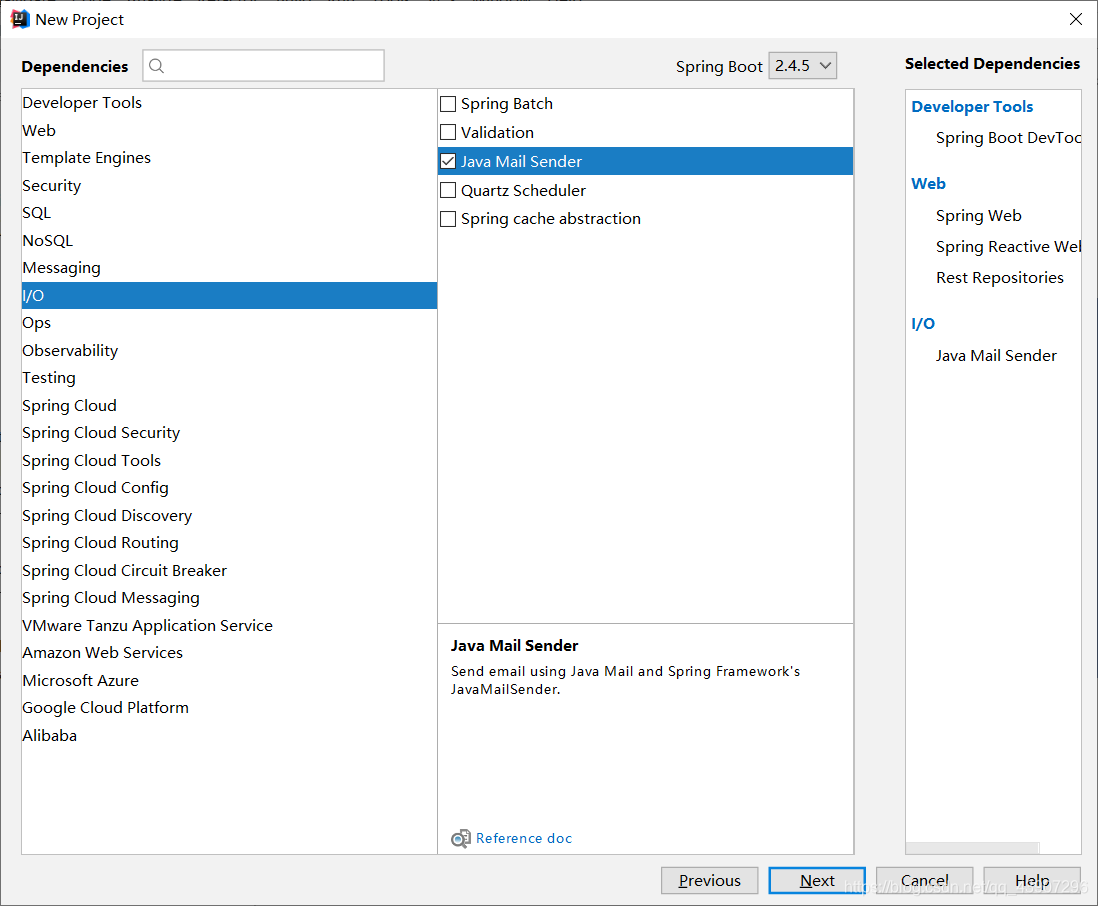This screenshot has height=906, width=1098.
Task: Choose Template Engines in the category list
Action: pos(229,158)
